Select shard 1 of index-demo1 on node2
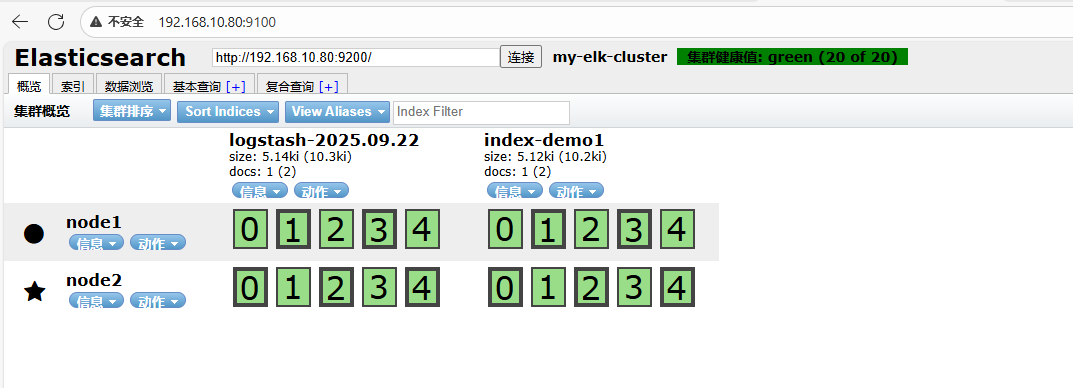 tap(548, 287)
